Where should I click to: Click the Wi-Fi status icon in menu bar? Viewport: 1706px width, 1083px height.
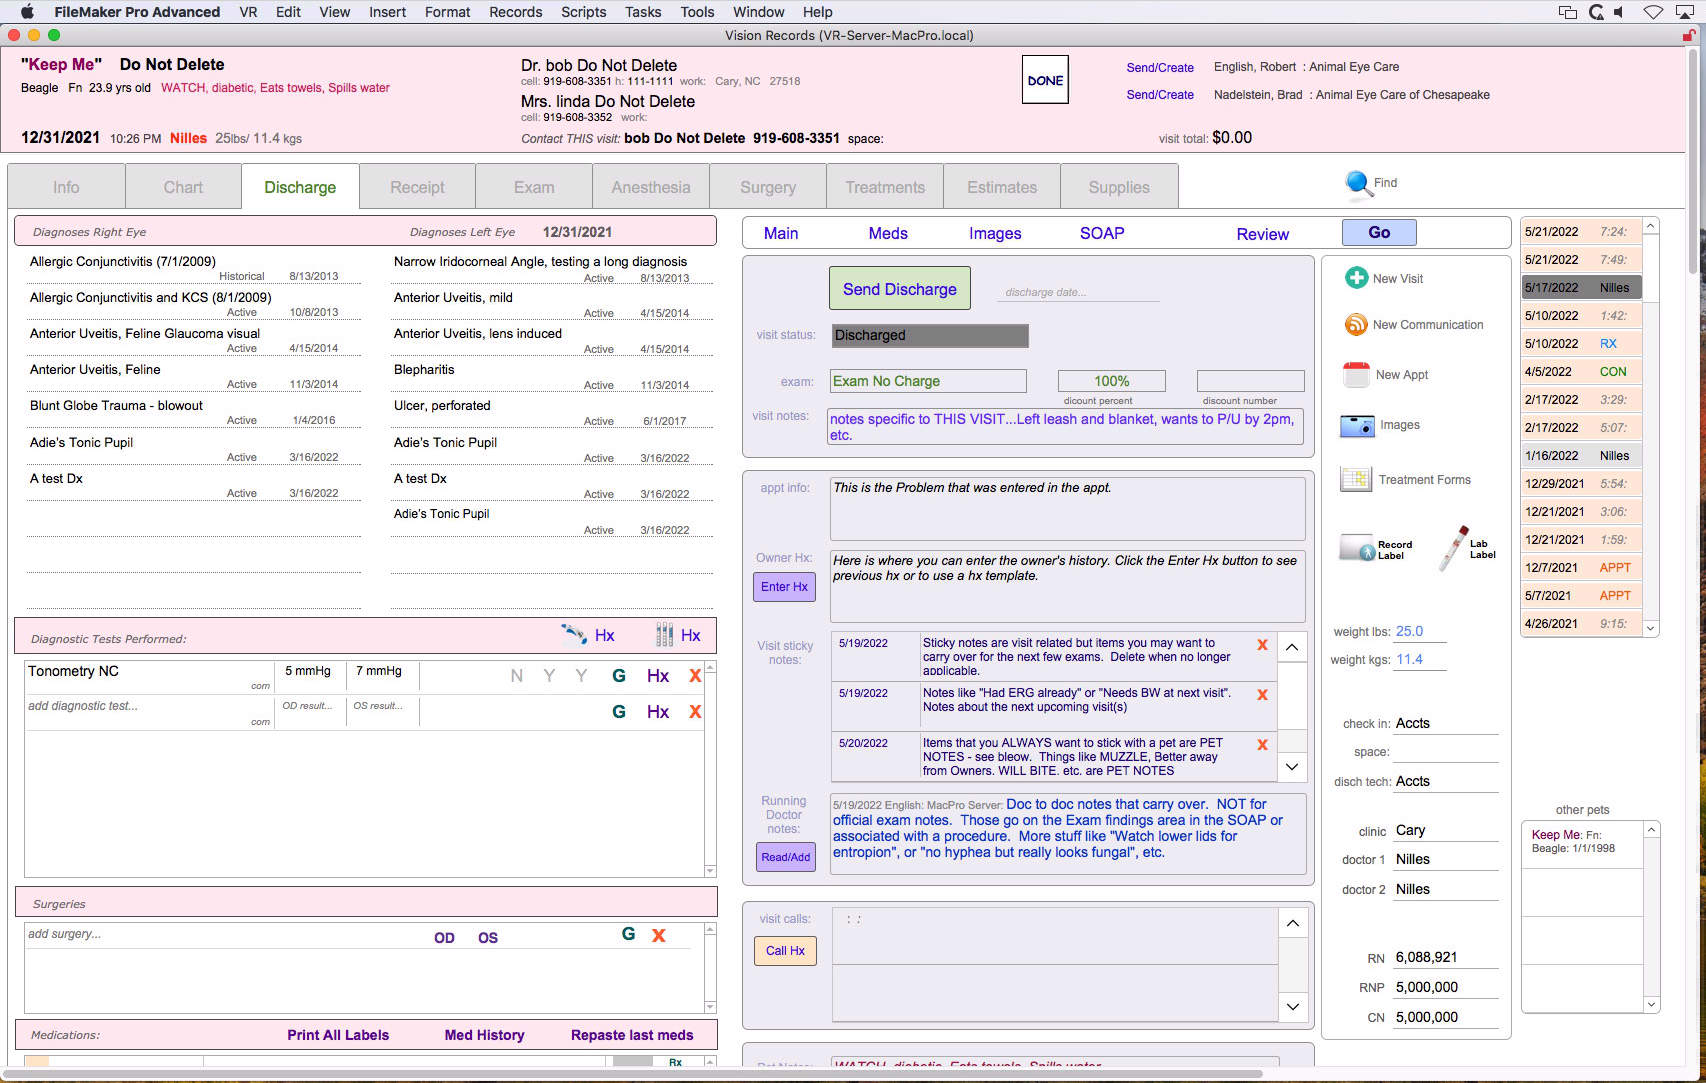coord(1653,12)
